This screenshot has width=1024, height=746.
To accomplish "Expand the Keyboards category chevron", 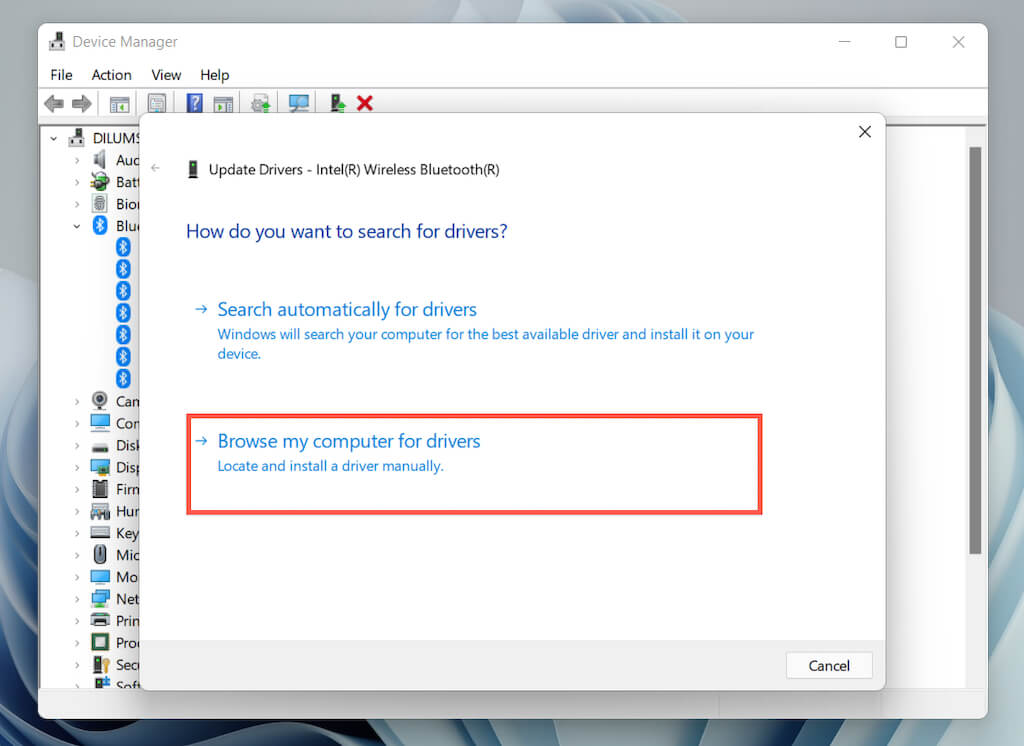I will [76, 533].
